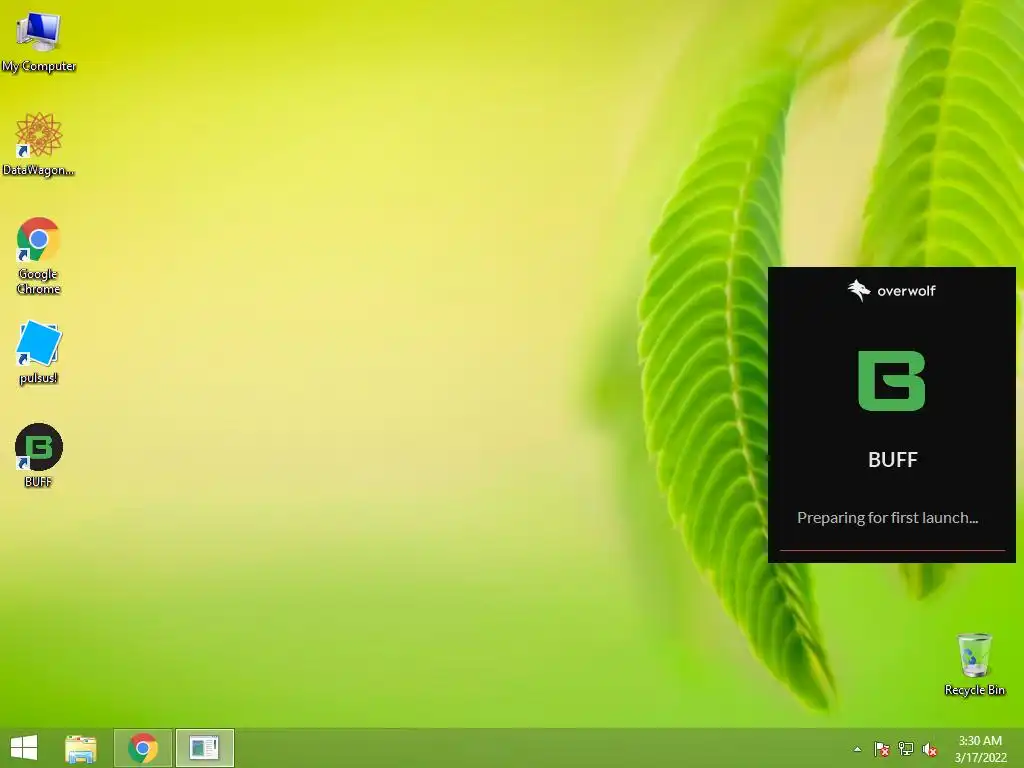Show hidden tray icons arrow
The height and width of the screenshot is (768, 1024).
click(857, 749)
